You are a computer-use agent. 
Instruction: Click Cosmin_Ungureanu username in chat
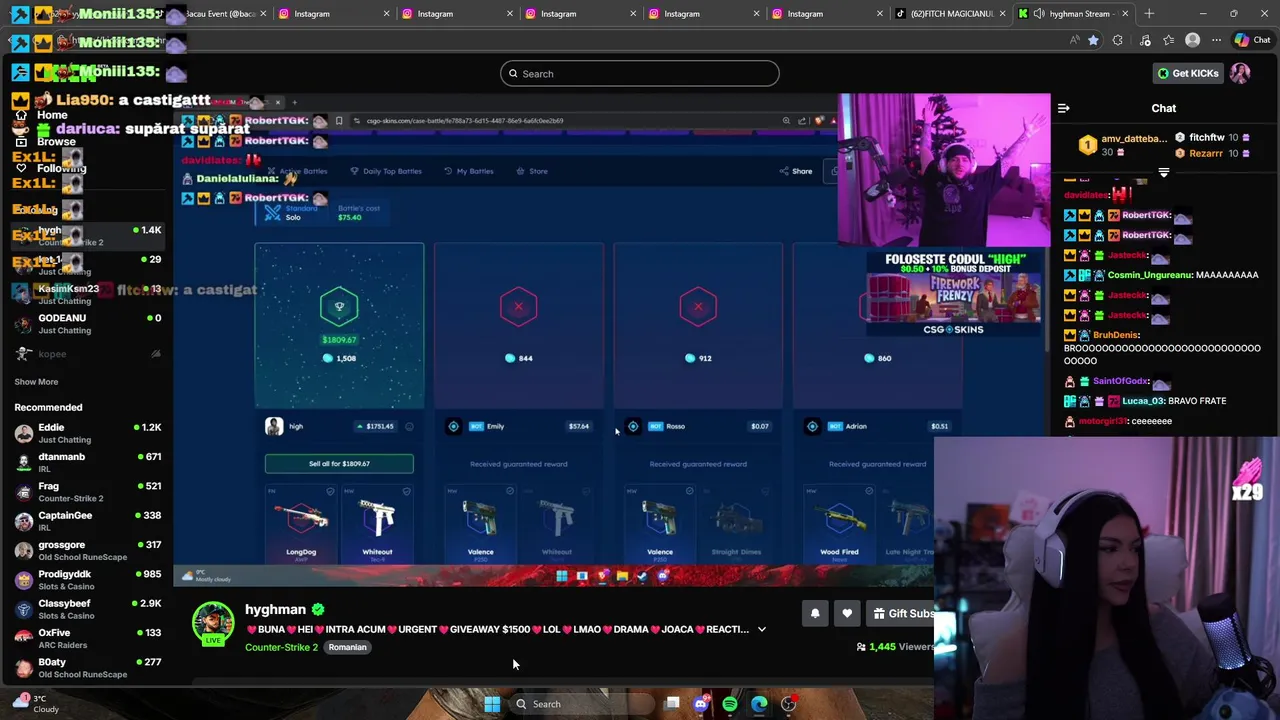pyautogui.click(x=1150, y=275)
